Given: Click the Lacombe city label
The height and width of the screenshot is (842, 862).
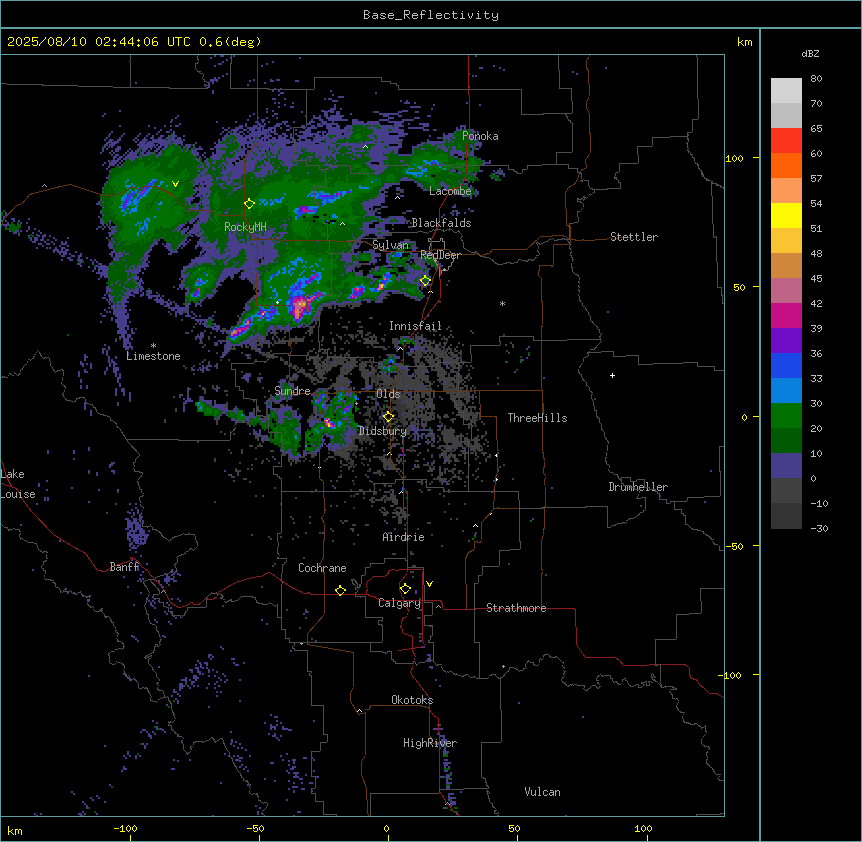Looking at the screenshot, I should point(450,191).
